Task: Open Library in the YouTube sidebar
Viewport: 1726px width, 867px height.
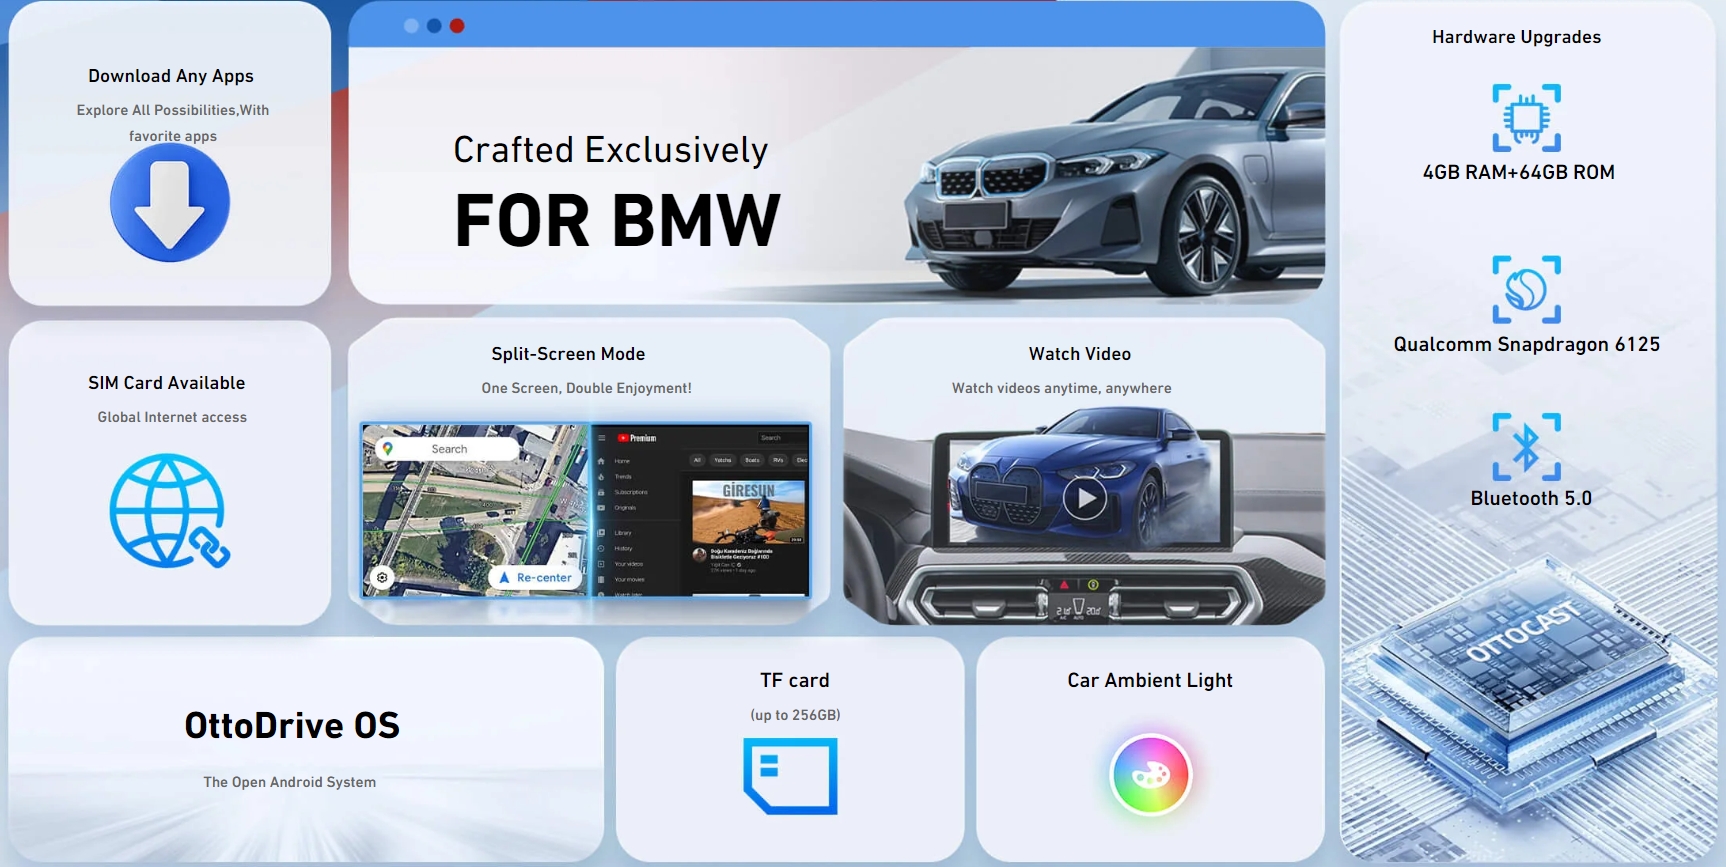Action: [614, 533]
